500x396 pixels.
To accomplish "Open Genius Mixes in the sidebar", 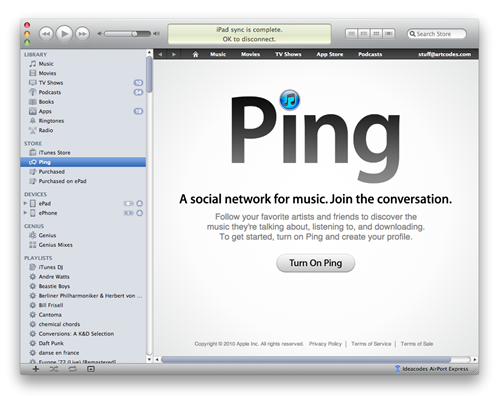I will (83, 245).
